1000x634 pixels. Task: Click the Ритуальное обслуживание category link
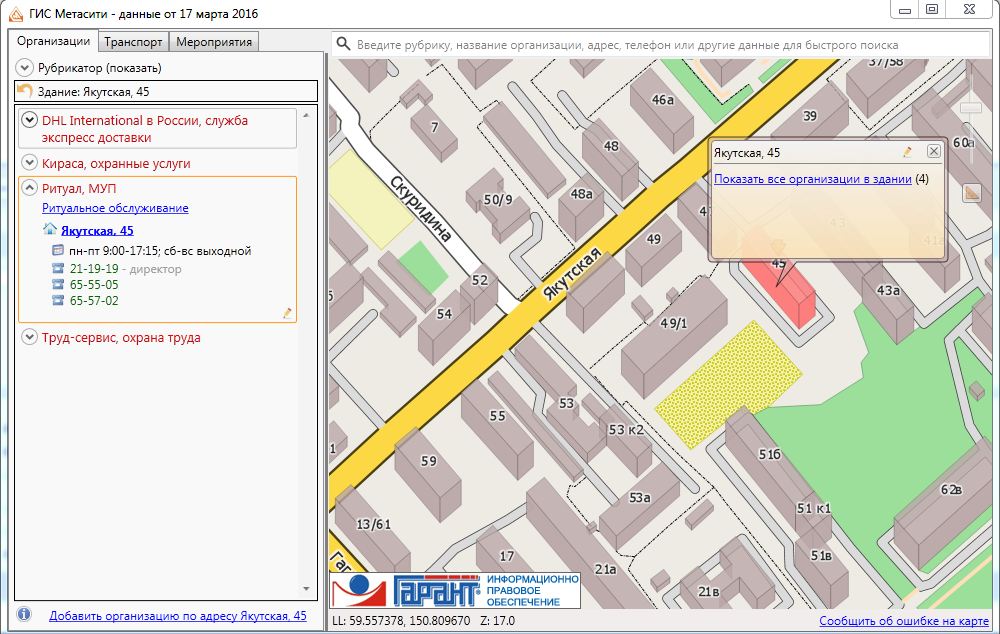tap(115, 208)
